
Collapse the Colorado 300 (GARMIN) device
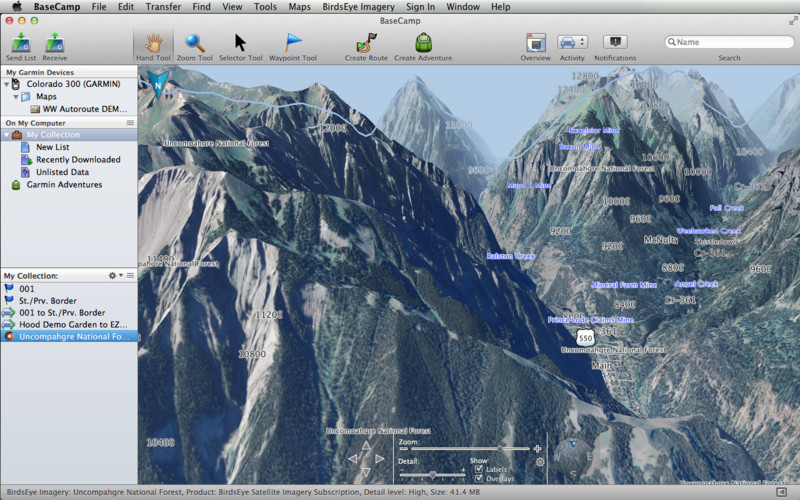[7, 84]
